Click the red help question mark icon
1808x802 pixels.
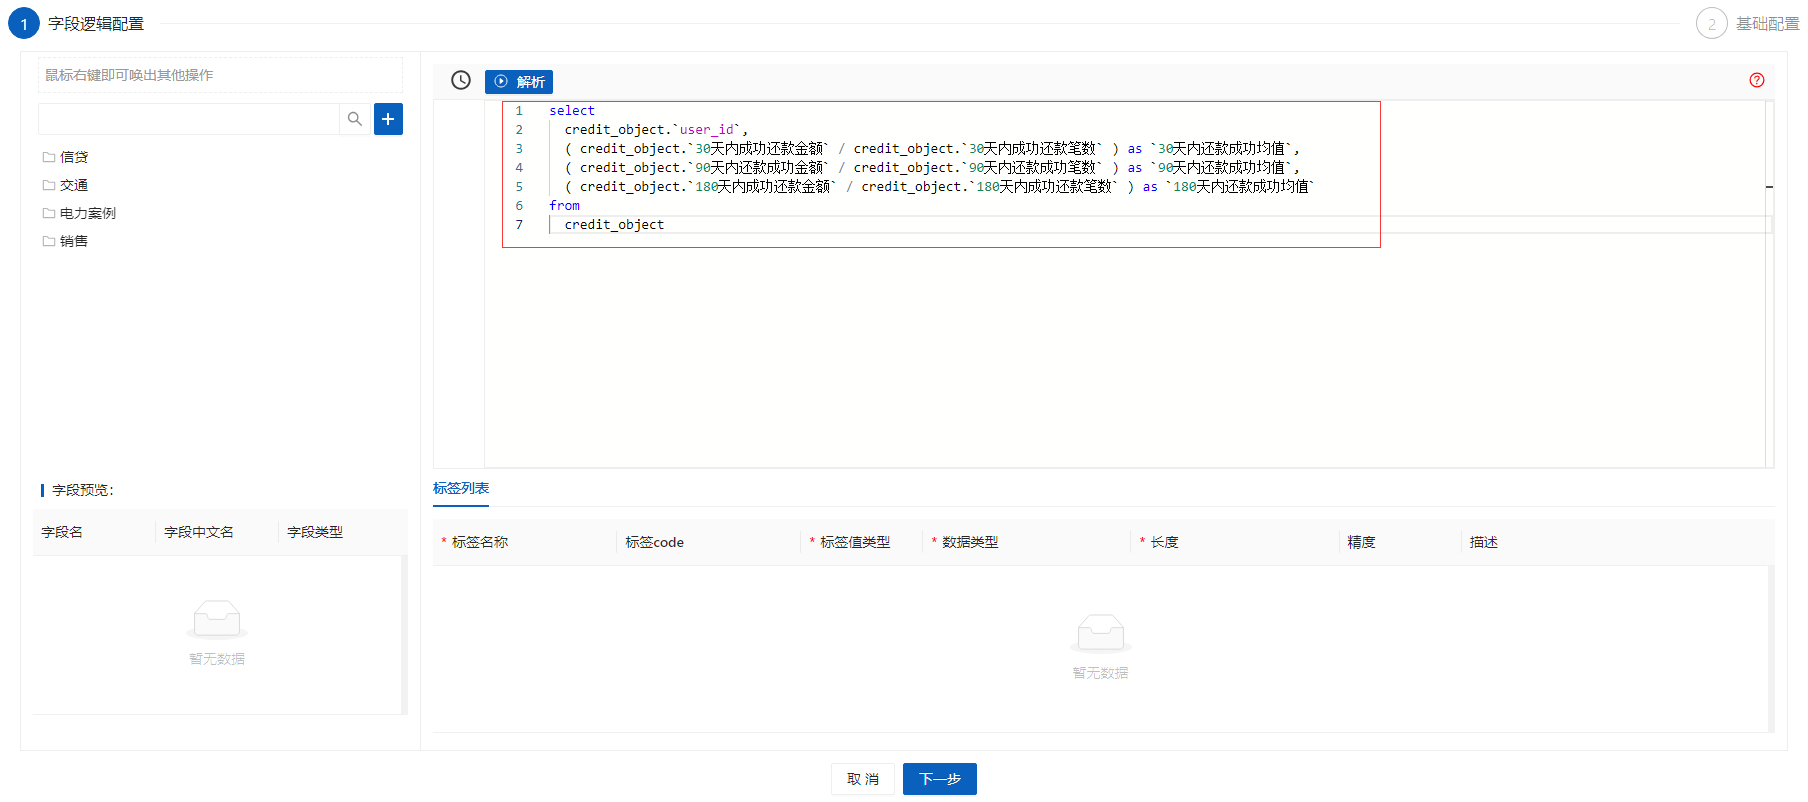(x=1756, y=81)
